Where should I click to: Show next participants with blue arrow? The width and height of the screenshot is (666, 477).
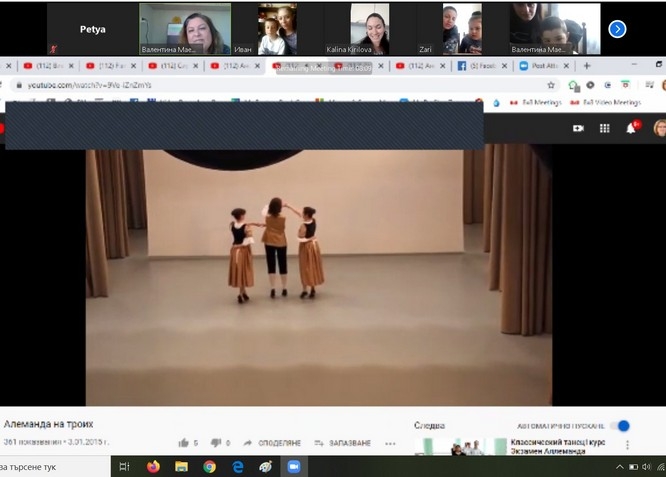pyautogui.click(x=617, y=29)
